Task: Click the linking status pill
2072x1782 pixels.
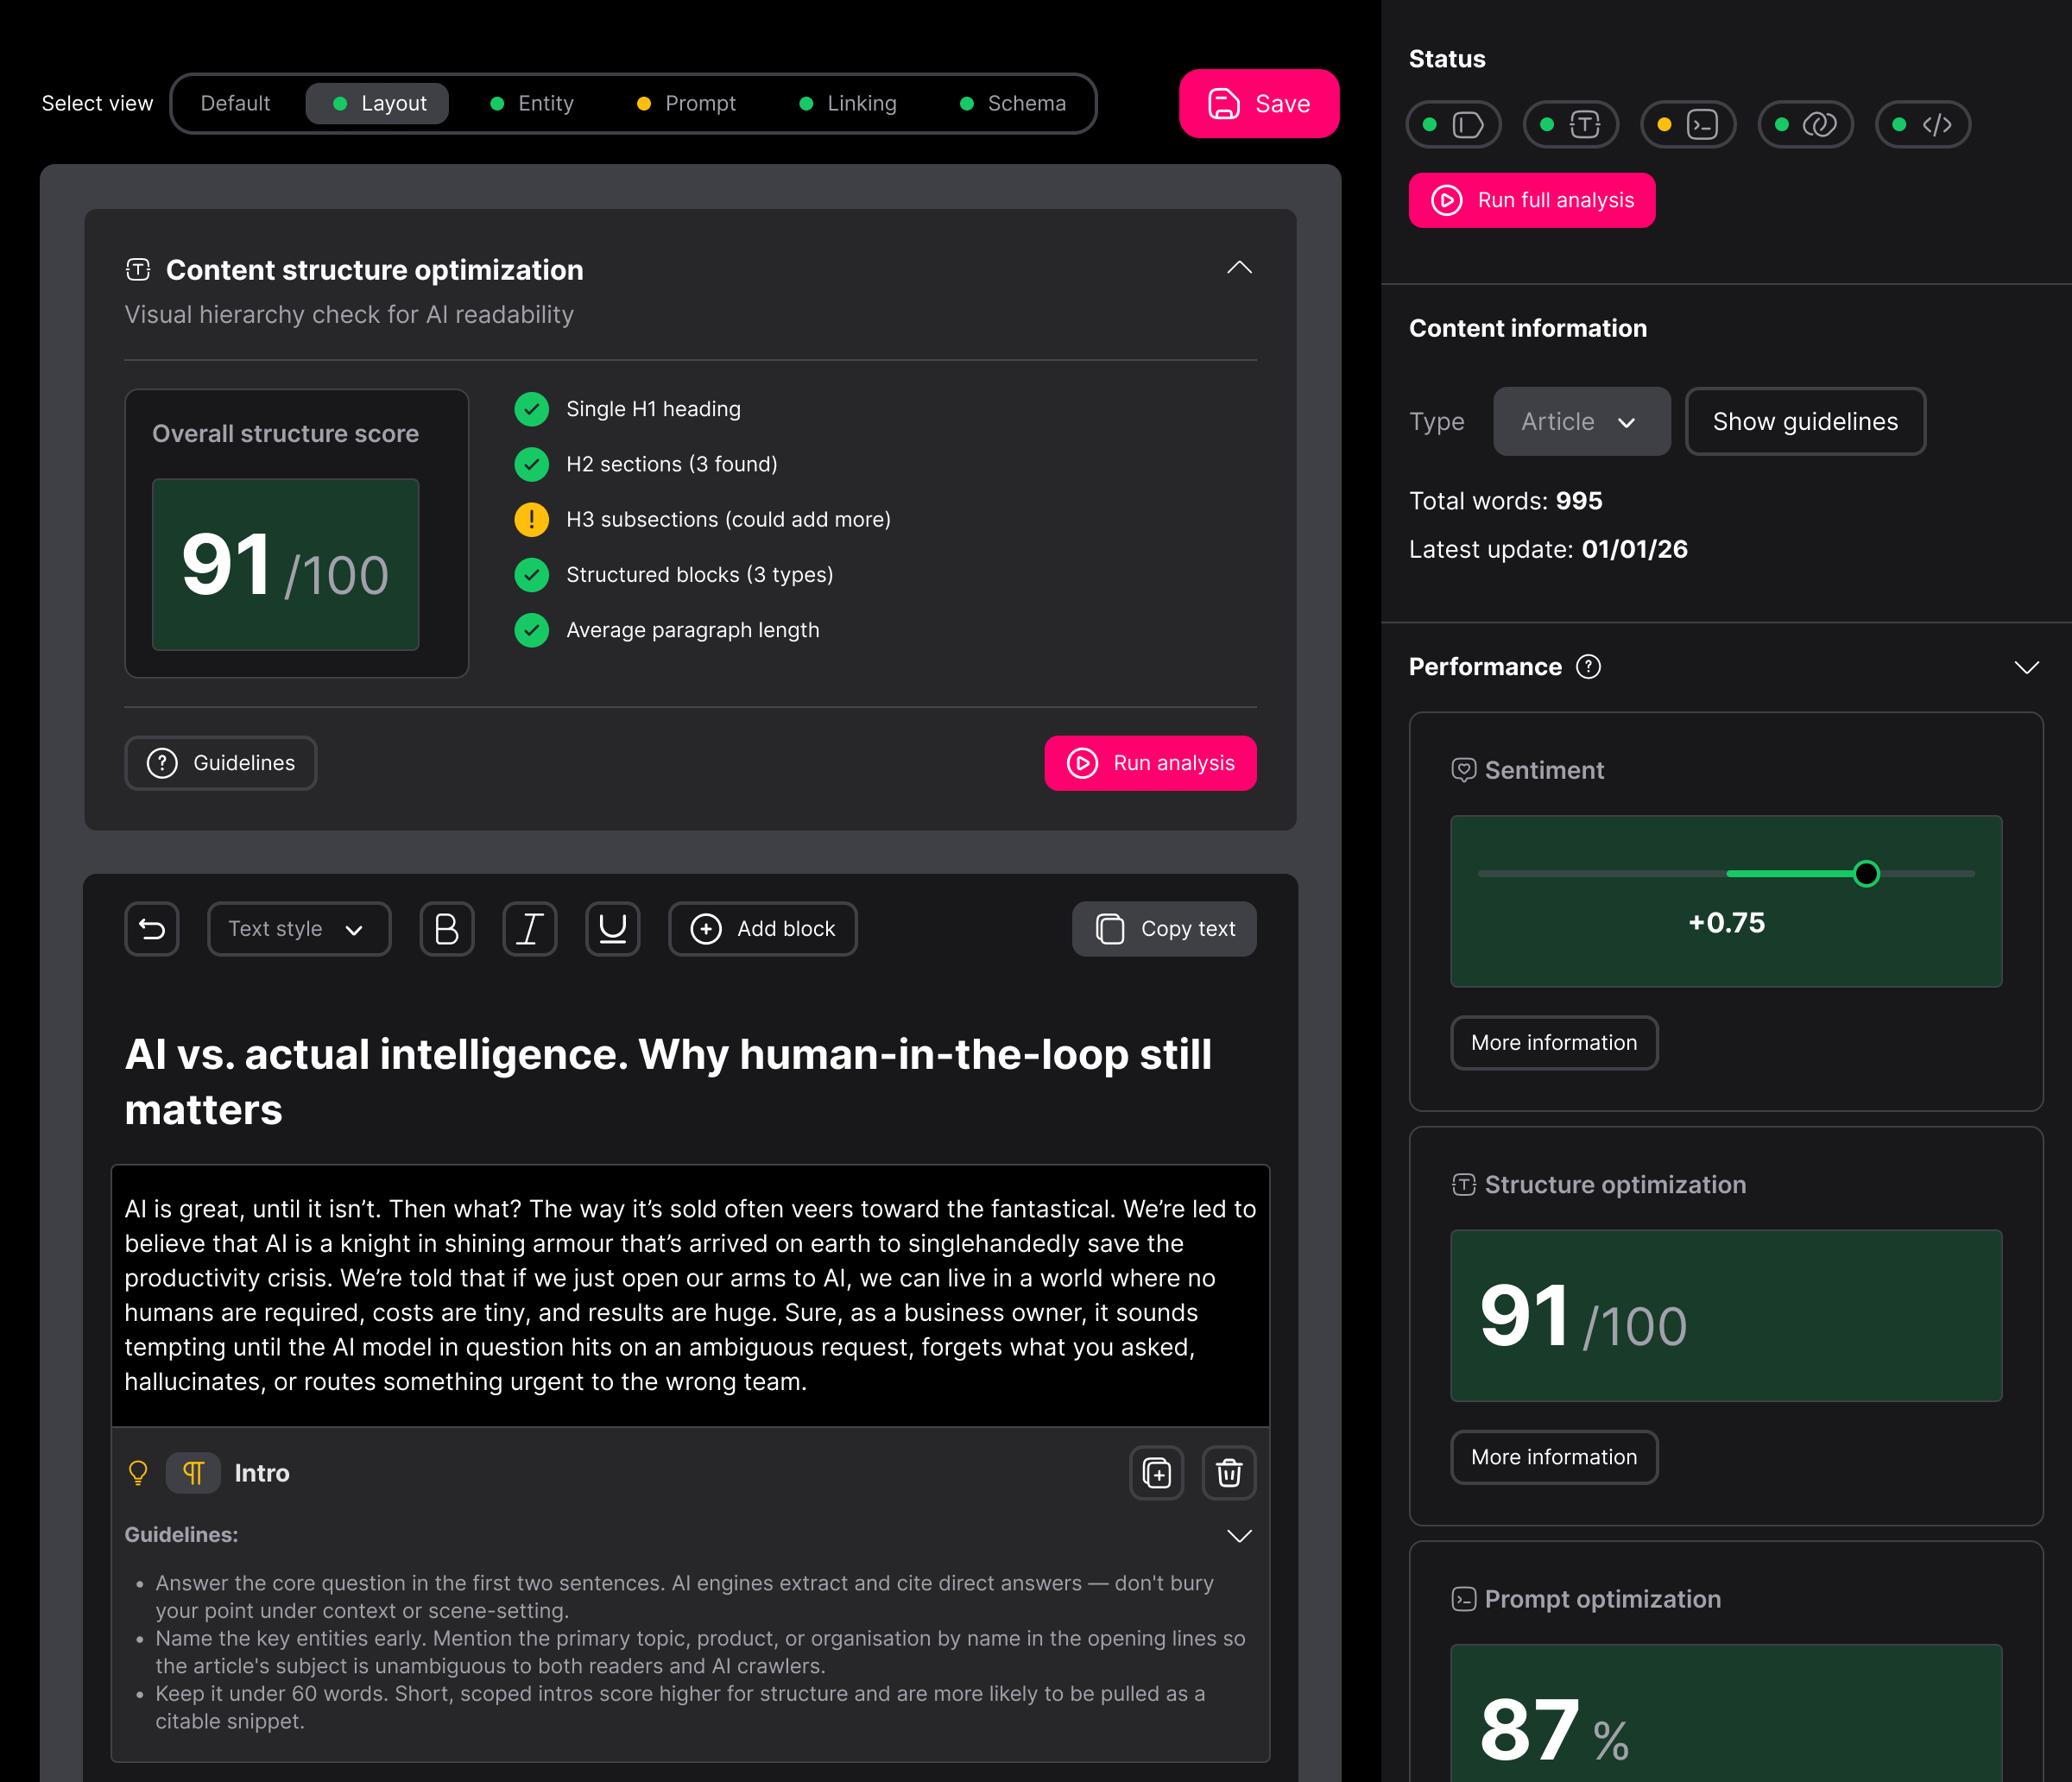Action: click(x=1806, y=125)
